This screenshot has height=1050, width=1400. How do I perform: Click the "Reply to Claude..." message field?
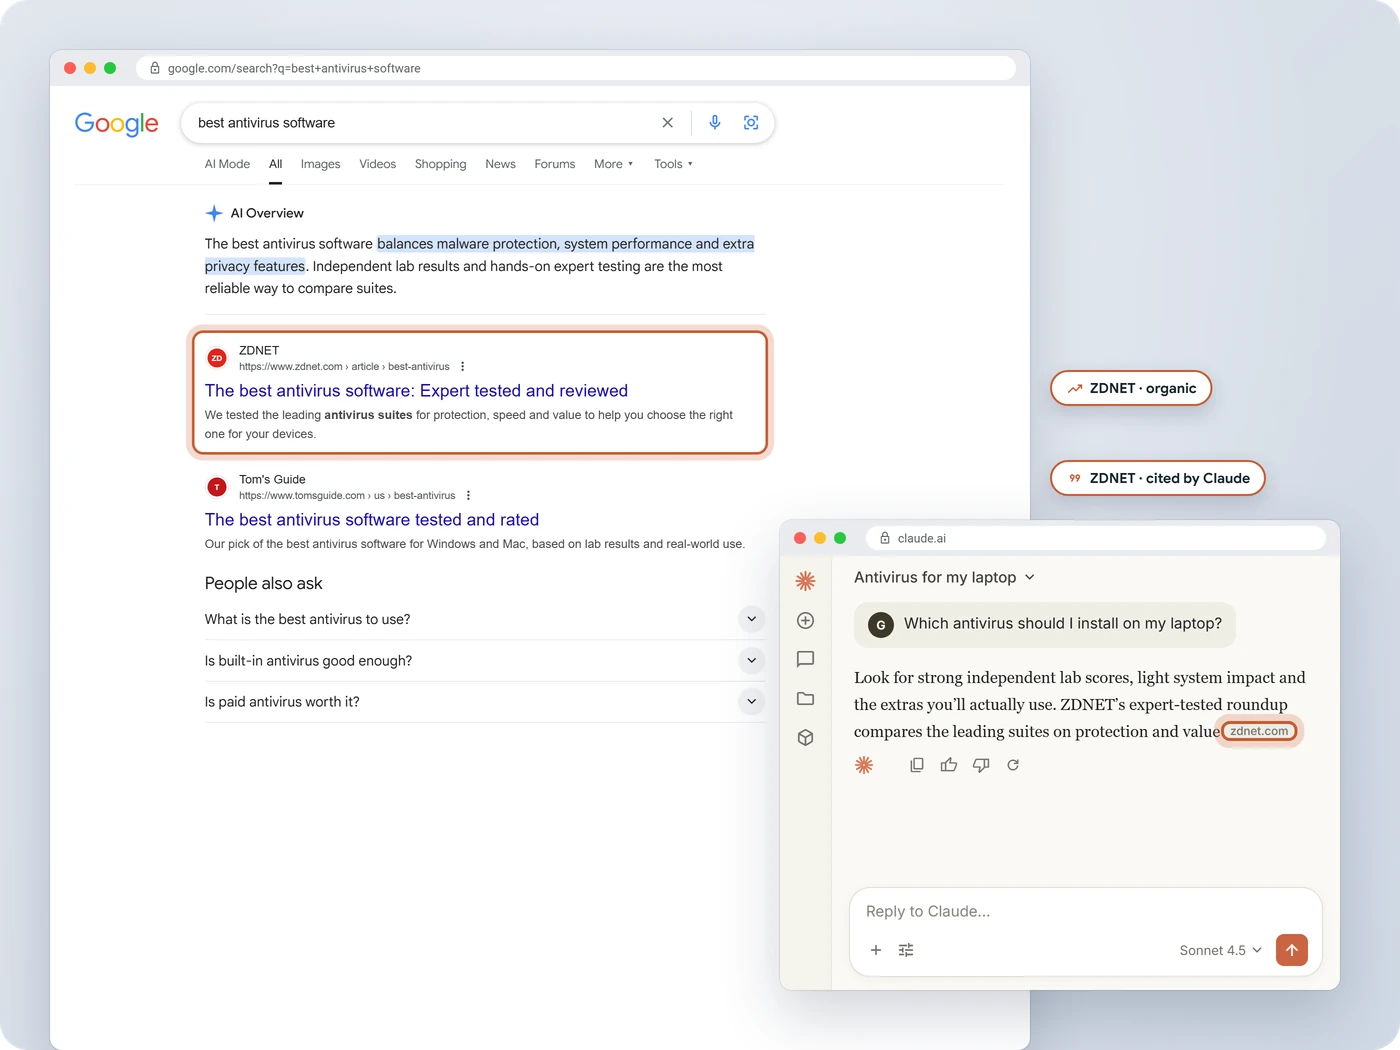(1085, 911)
